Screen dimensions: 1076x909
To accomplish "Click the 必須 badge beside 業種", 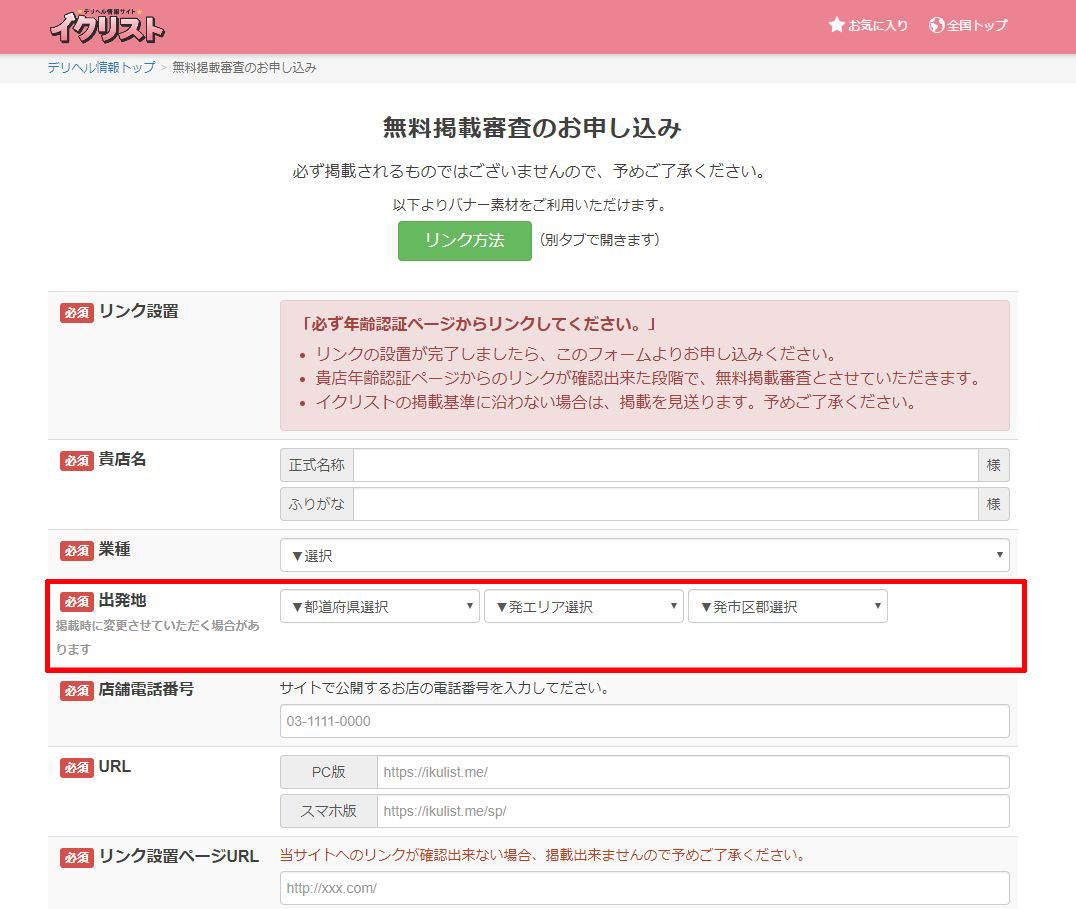I will point(77,550).
